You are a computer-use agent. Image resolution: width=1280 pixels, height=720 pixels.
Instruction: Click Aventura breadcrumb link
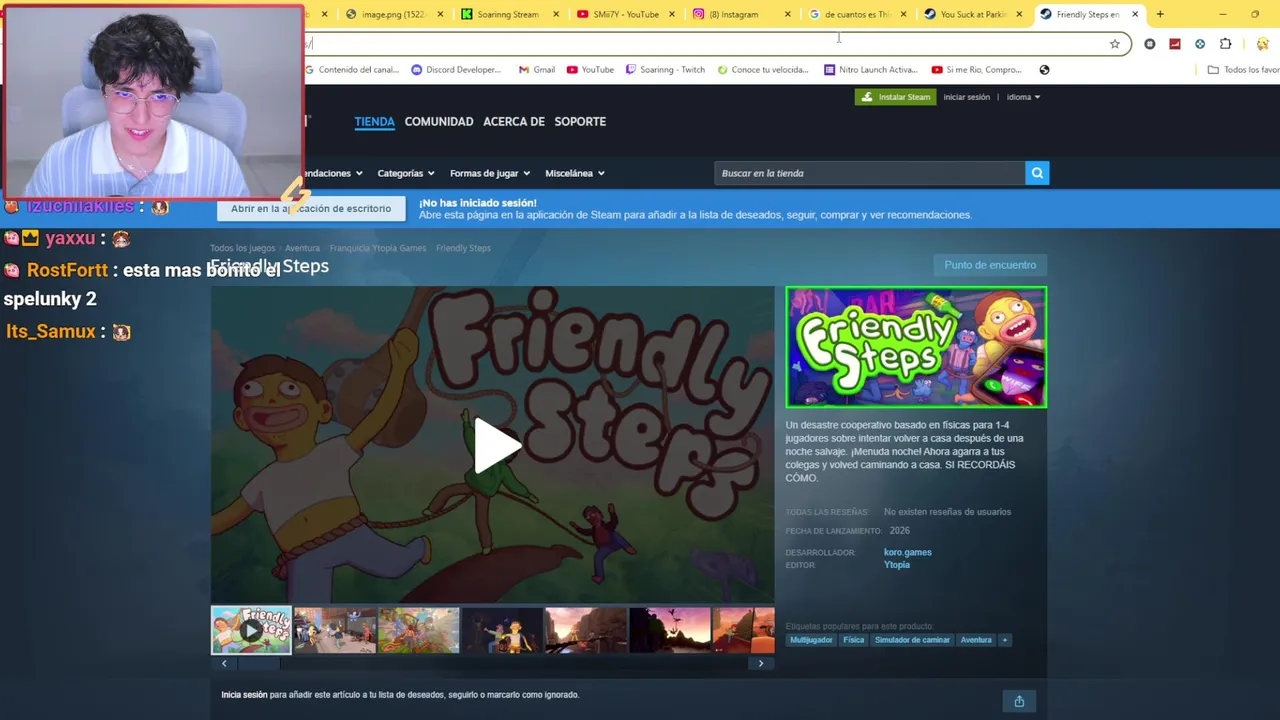click(302, 248)
